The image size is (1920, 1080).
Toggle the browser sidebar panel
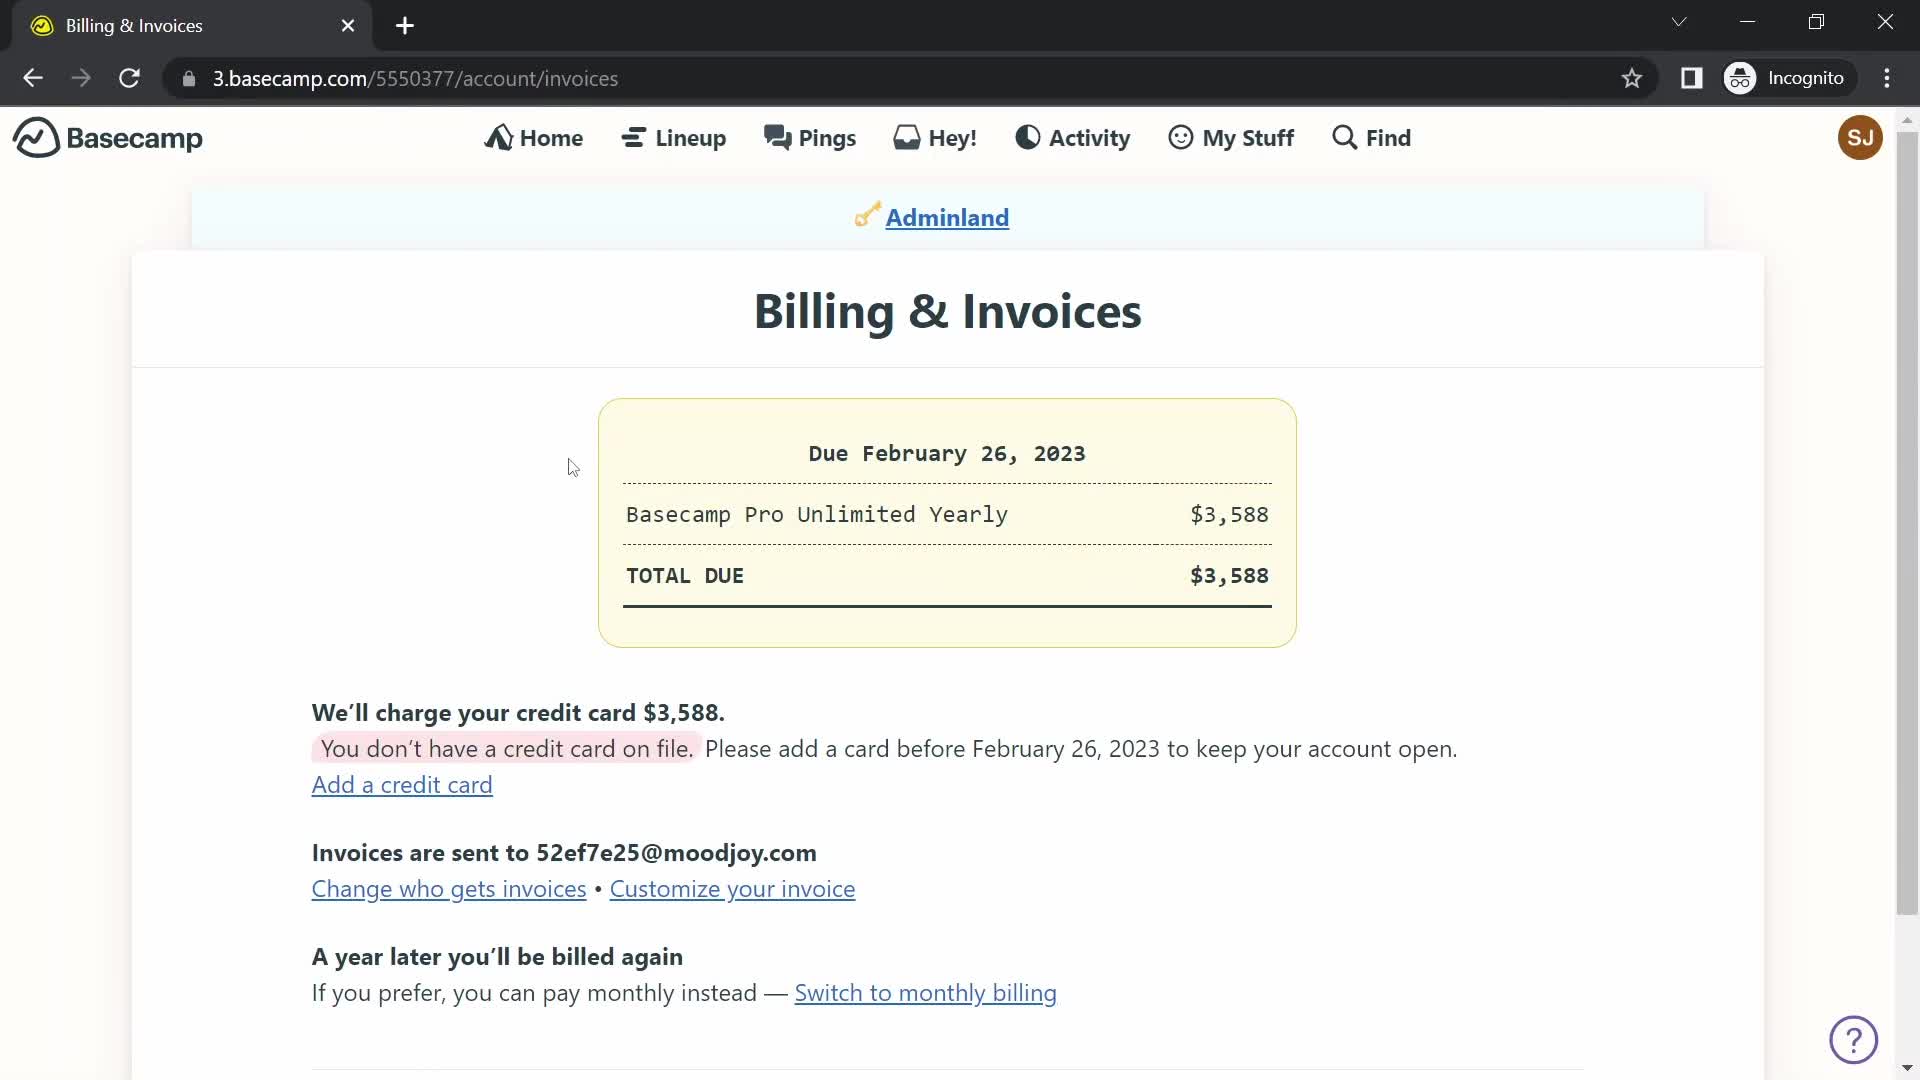[x=1692, y=78]
